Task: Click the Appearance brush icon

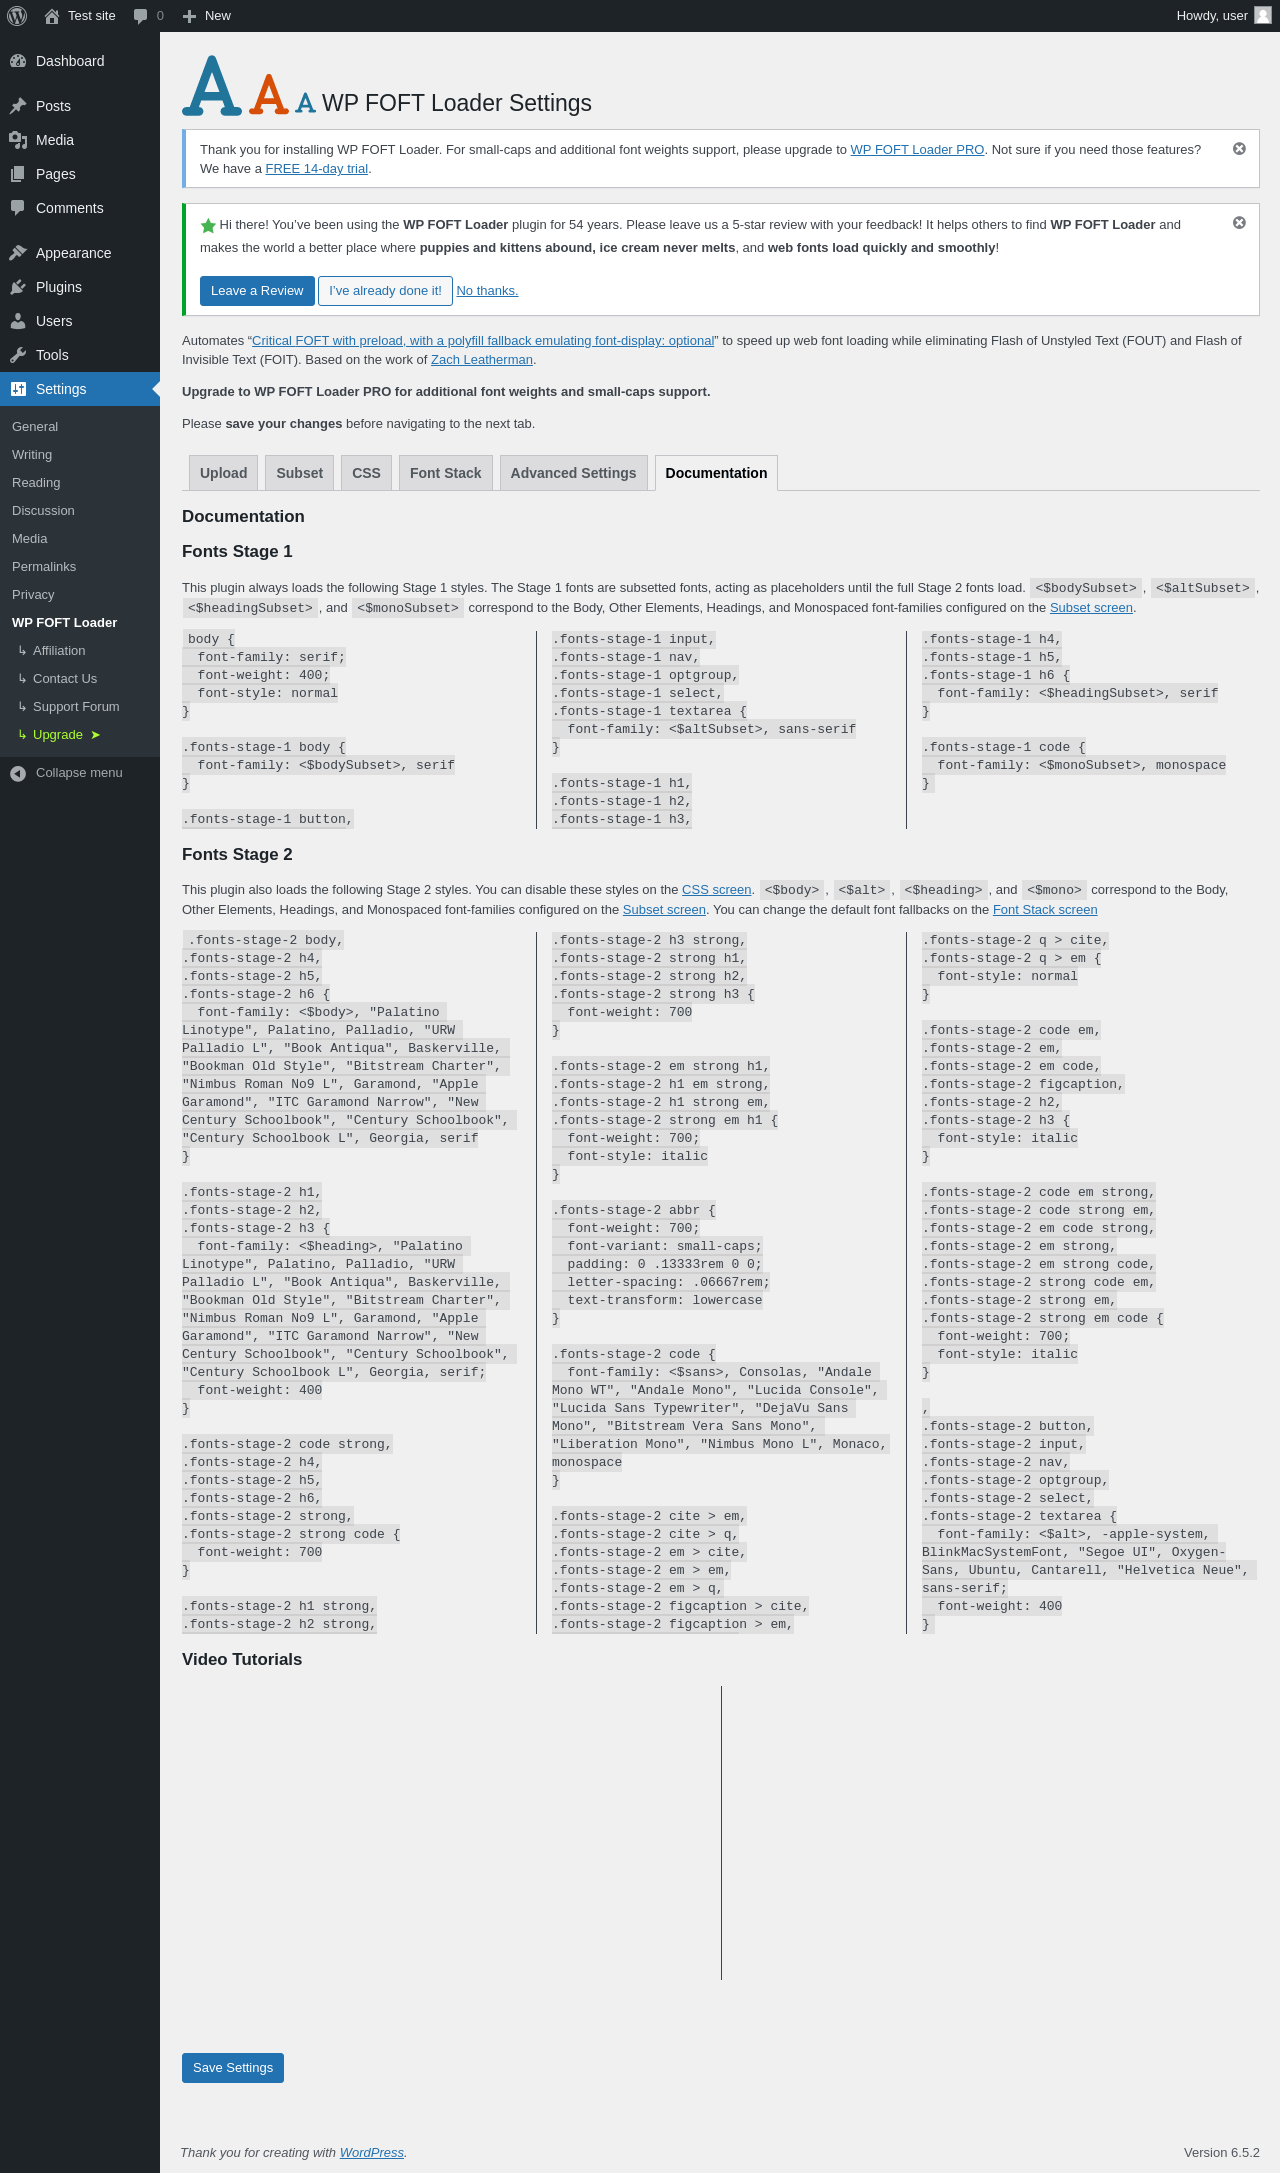Action: (x=18, y=253)
